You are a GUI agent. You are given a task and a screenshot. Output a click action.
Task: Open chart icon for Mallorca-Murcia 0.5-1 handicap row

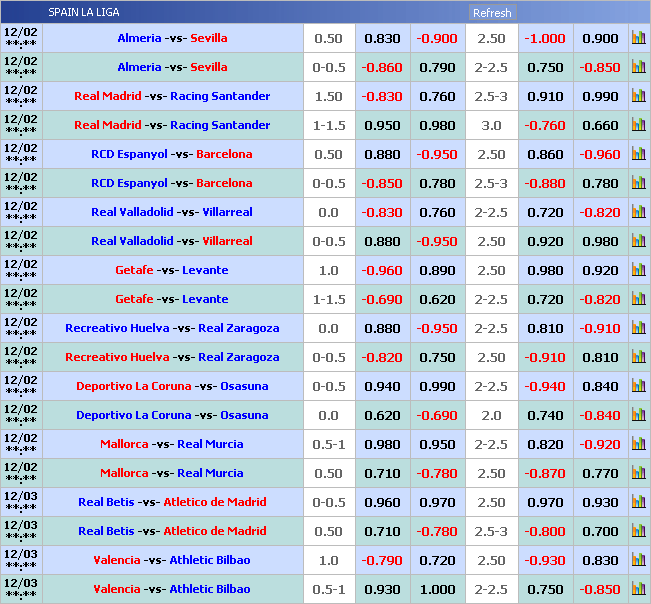pos(638,444)
